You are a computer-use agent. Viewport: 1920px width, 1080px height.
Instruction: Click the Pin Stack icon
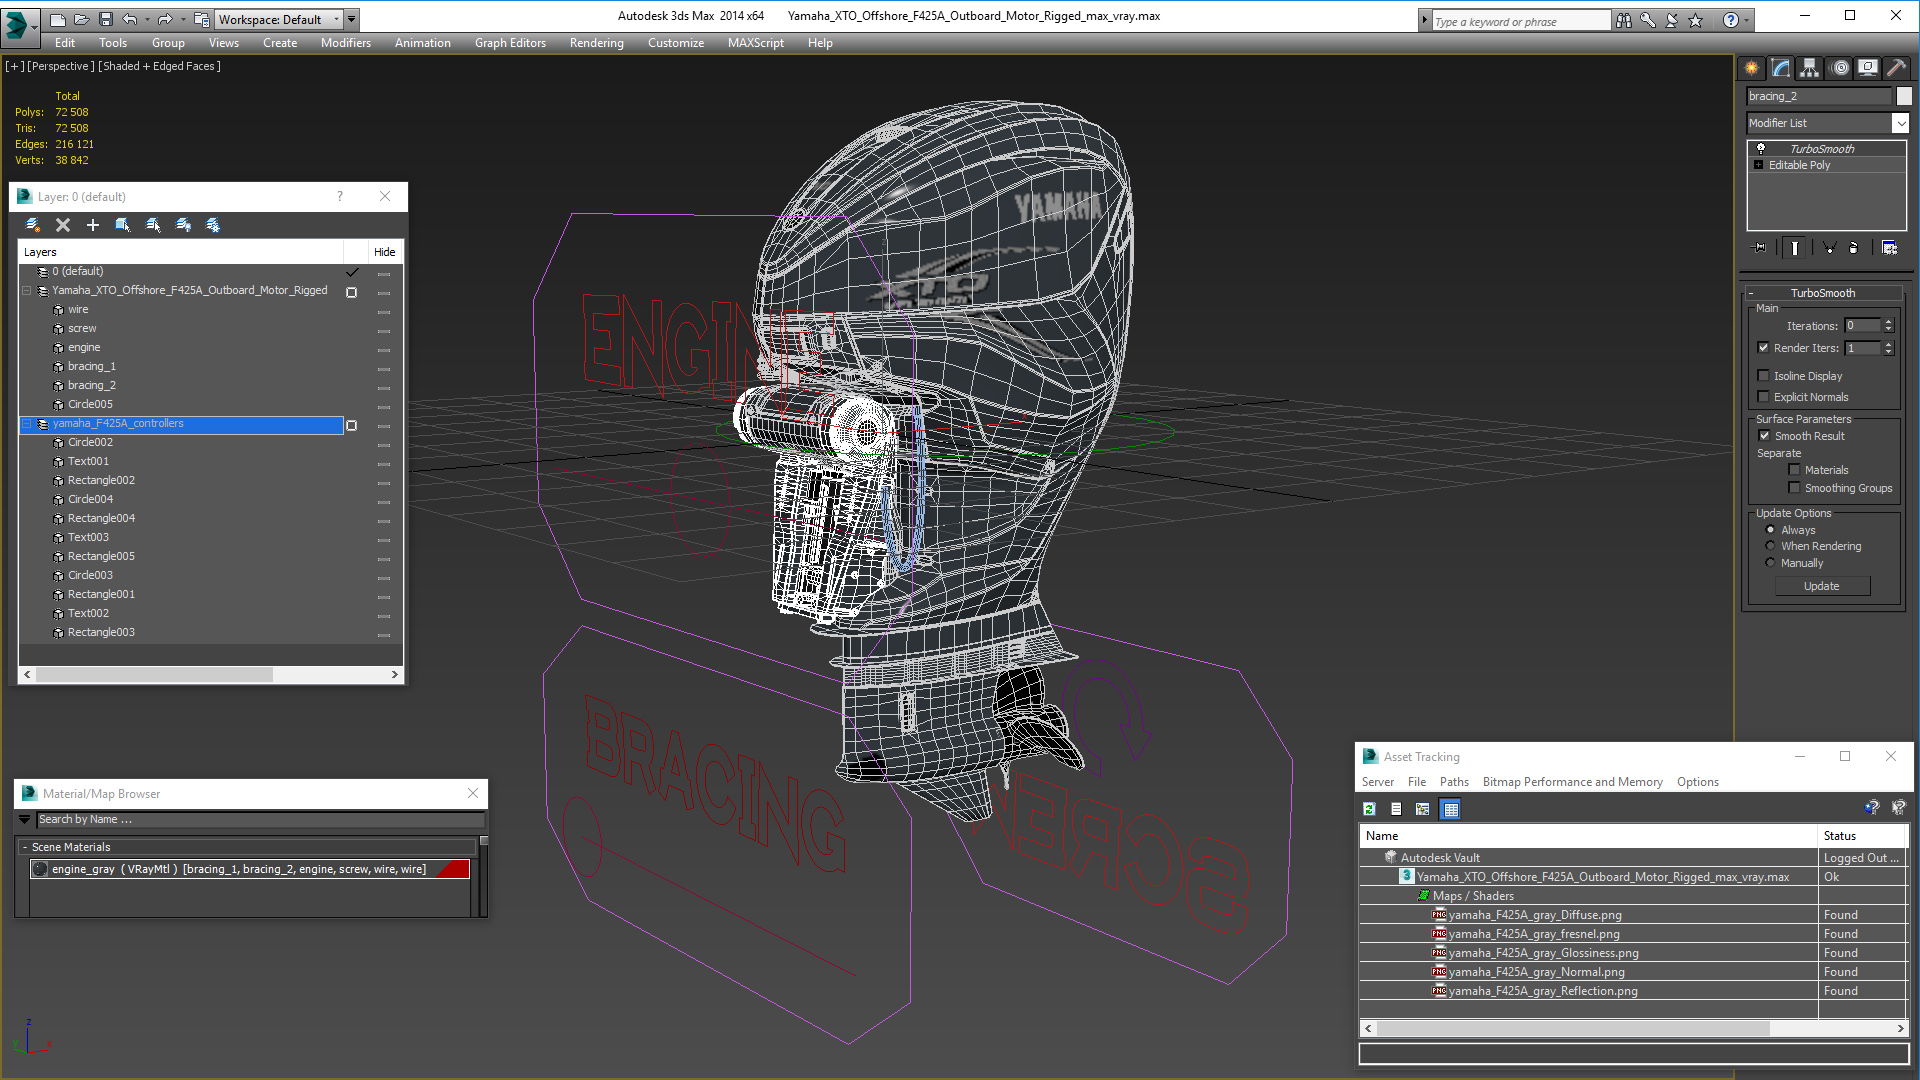pyautogui.click(x=1760, y=248)
